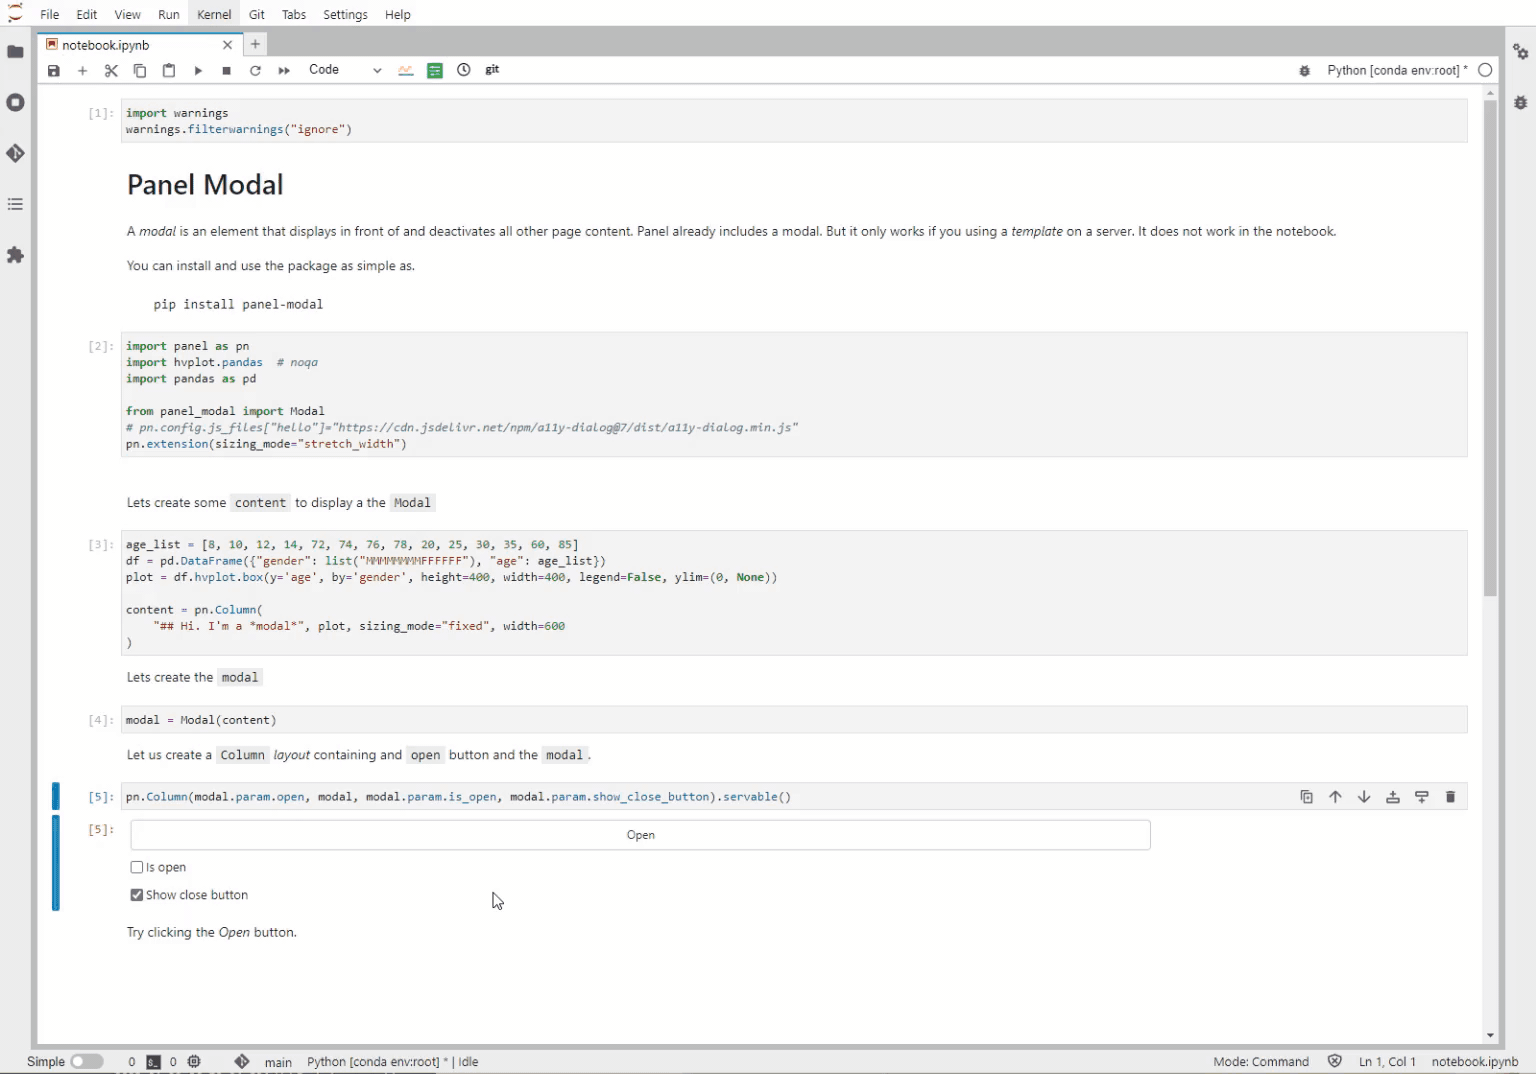
Task: Open the cell type Code dropdown
Action: (344, 70)
